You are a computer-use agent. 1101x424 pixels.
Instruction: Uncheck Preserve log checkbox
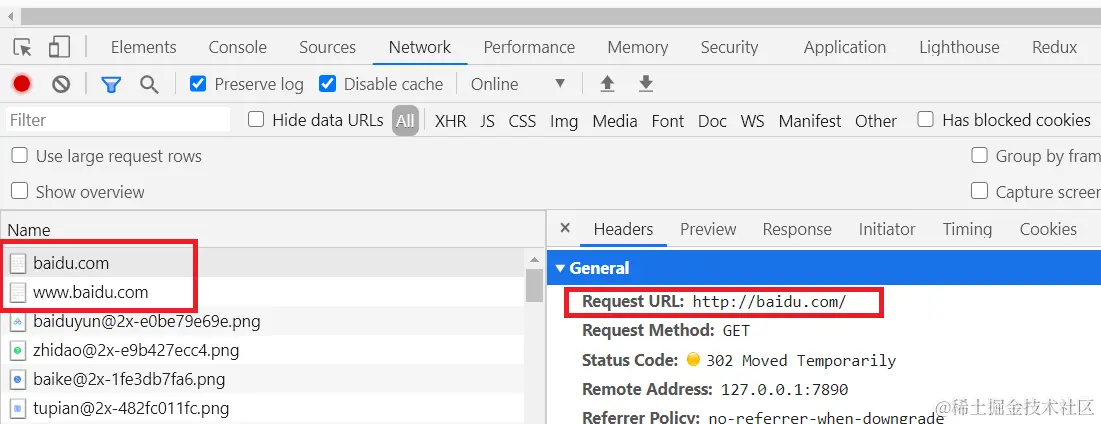(x=198, y=84)
